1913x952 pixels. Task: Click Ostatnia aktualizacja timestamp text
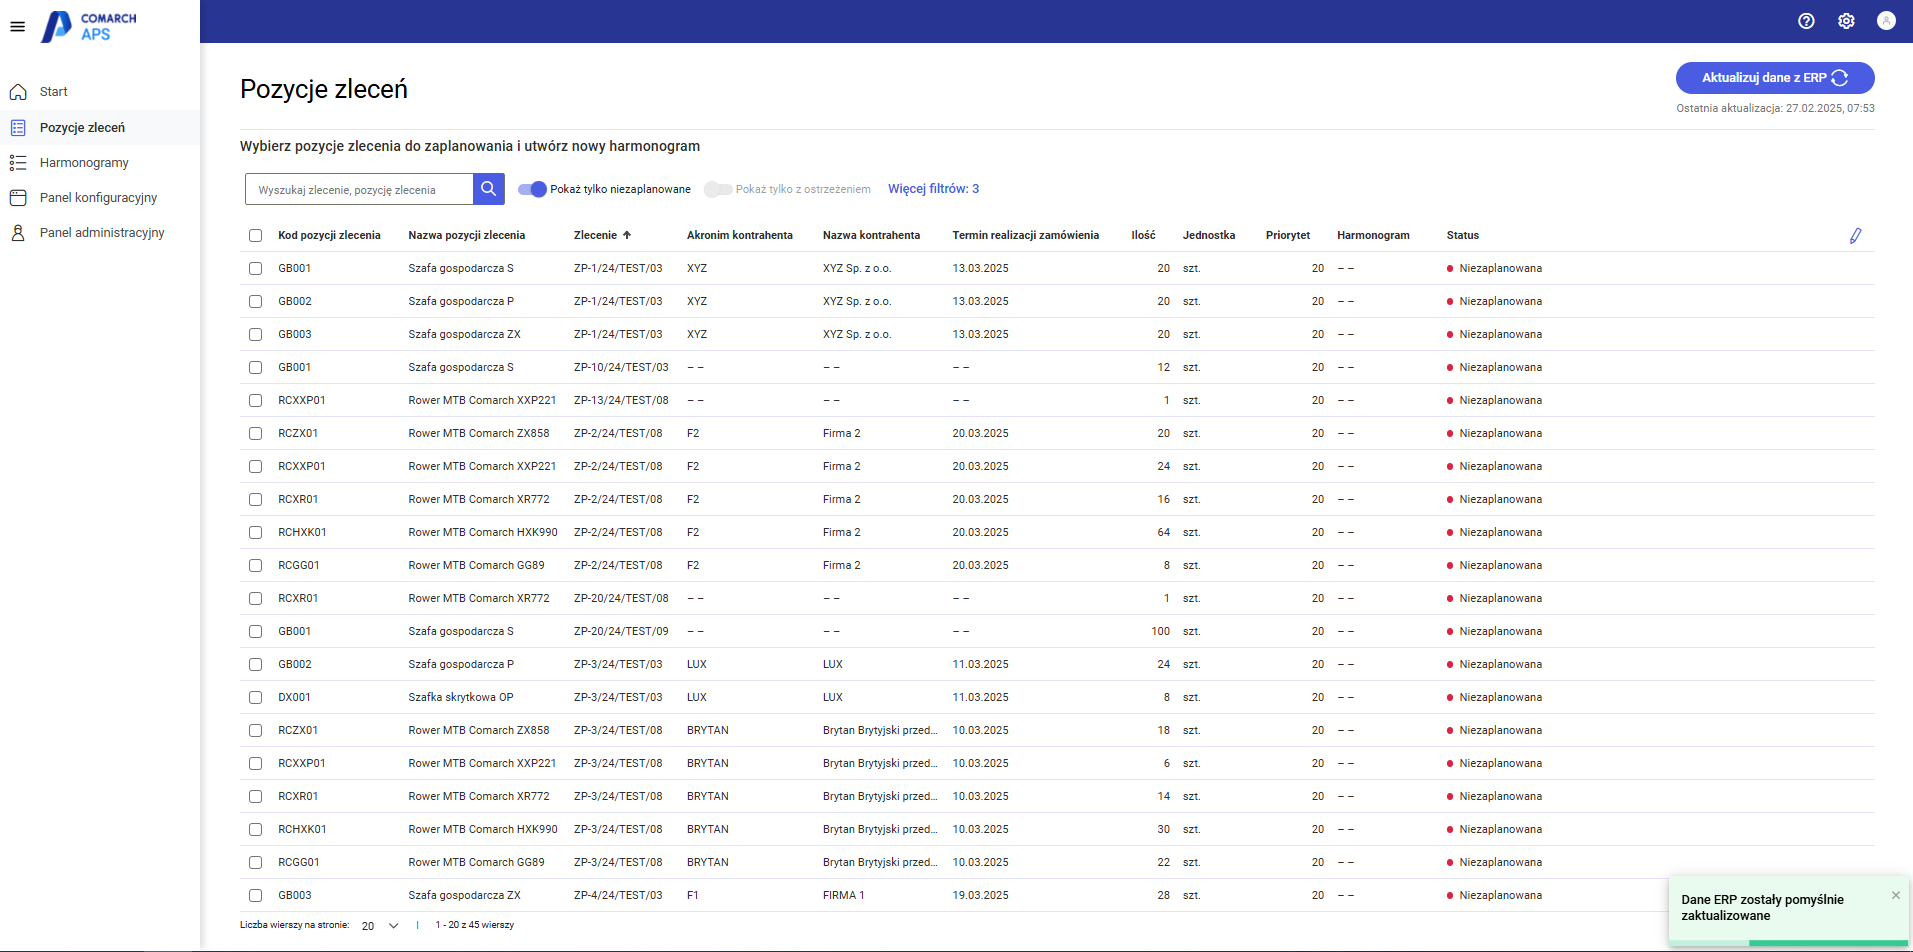[x=1775, y=108]
